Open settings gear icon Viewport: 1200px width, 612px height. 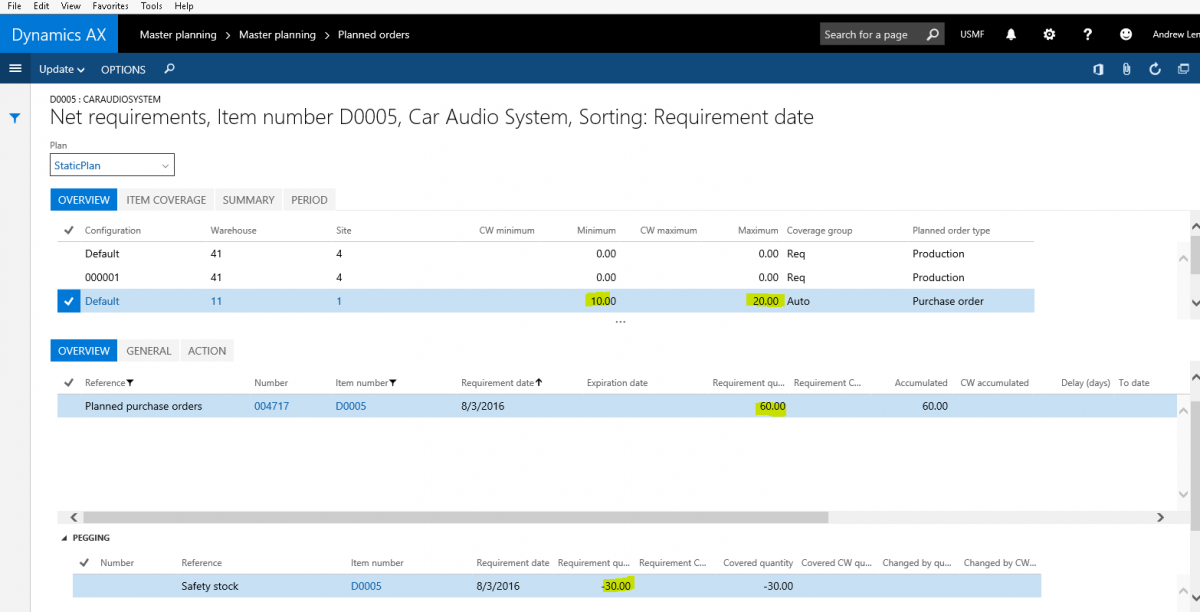point(1049,34)
